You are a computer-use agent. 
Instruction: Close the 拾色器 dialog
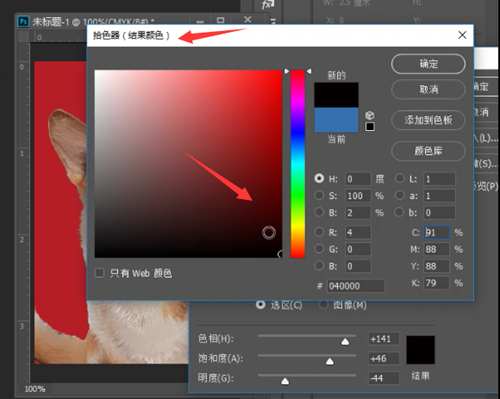(x=462, y=35)
